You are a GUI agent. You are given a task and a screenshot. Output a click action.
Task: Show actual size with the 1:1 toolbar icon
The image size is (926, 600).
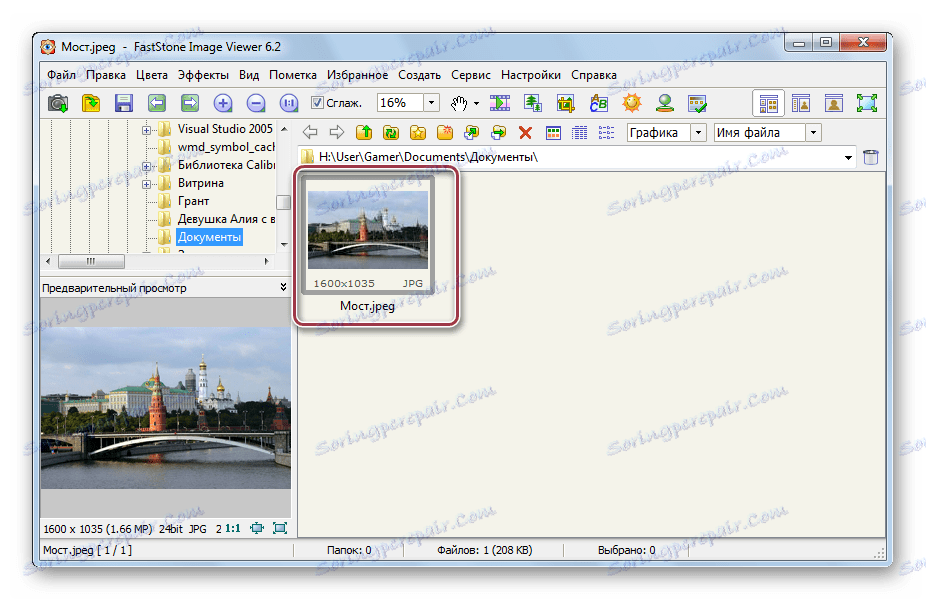coord(289,103)
